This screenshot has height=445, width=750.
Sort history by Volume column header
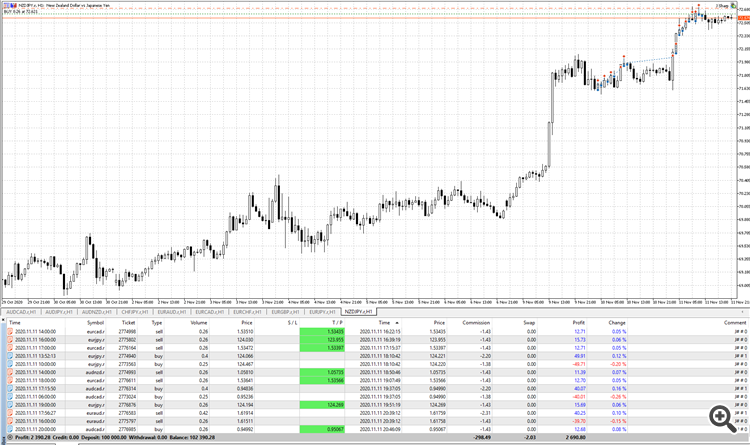(199, 323)
